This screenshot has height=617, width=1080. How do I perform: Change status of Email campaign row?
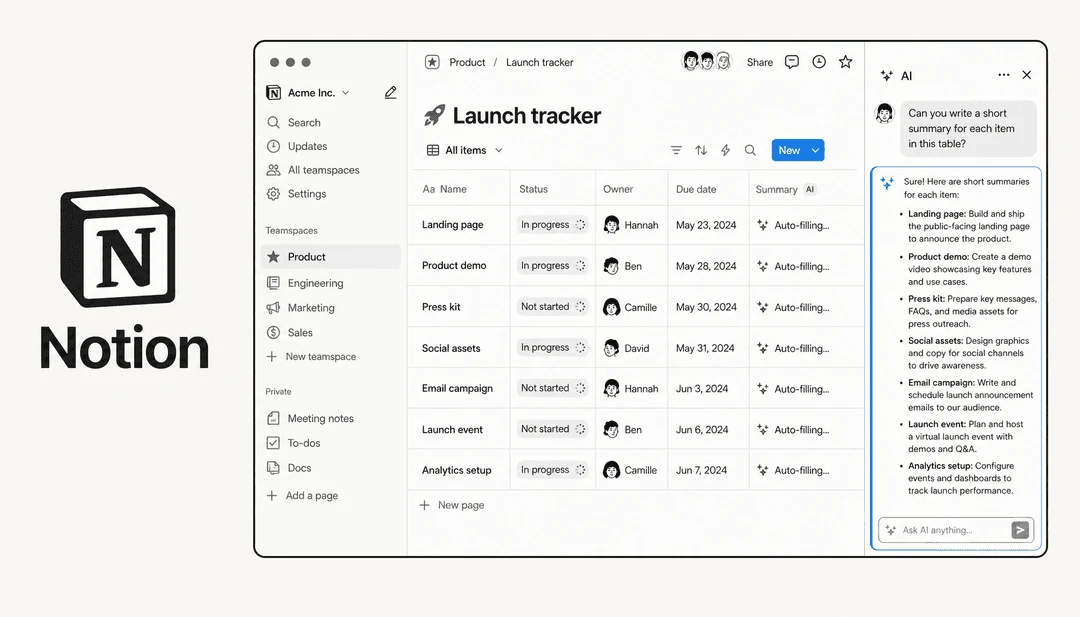click(x=552, y=388)
